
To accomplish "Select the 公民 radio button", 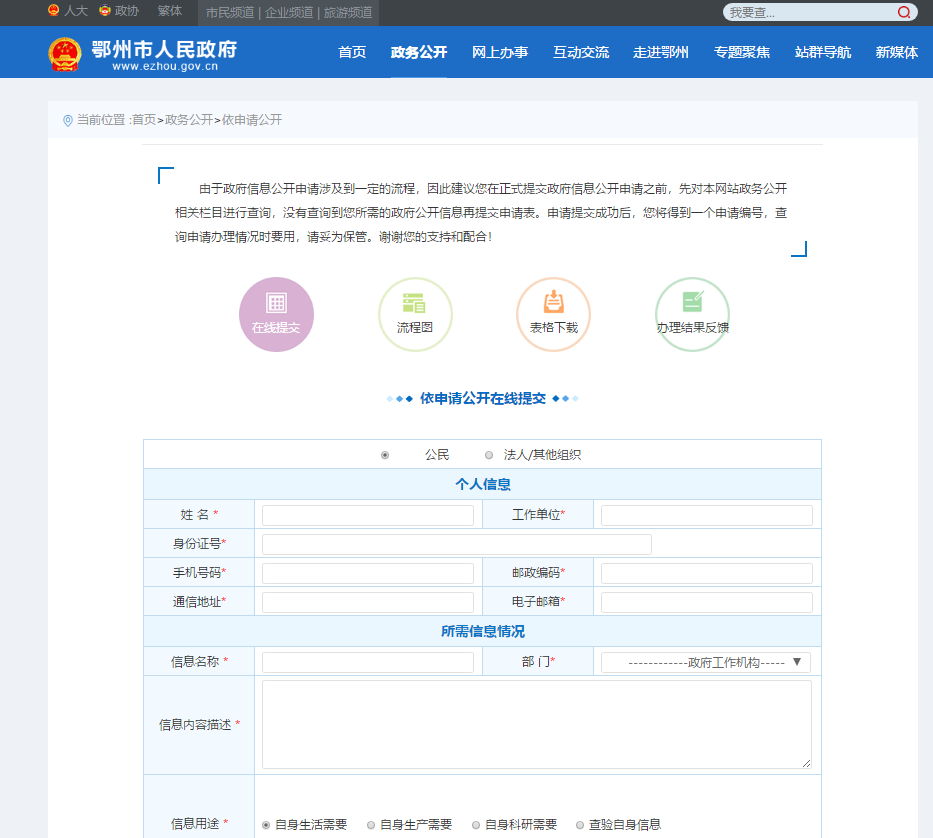I will pos(385,455).
